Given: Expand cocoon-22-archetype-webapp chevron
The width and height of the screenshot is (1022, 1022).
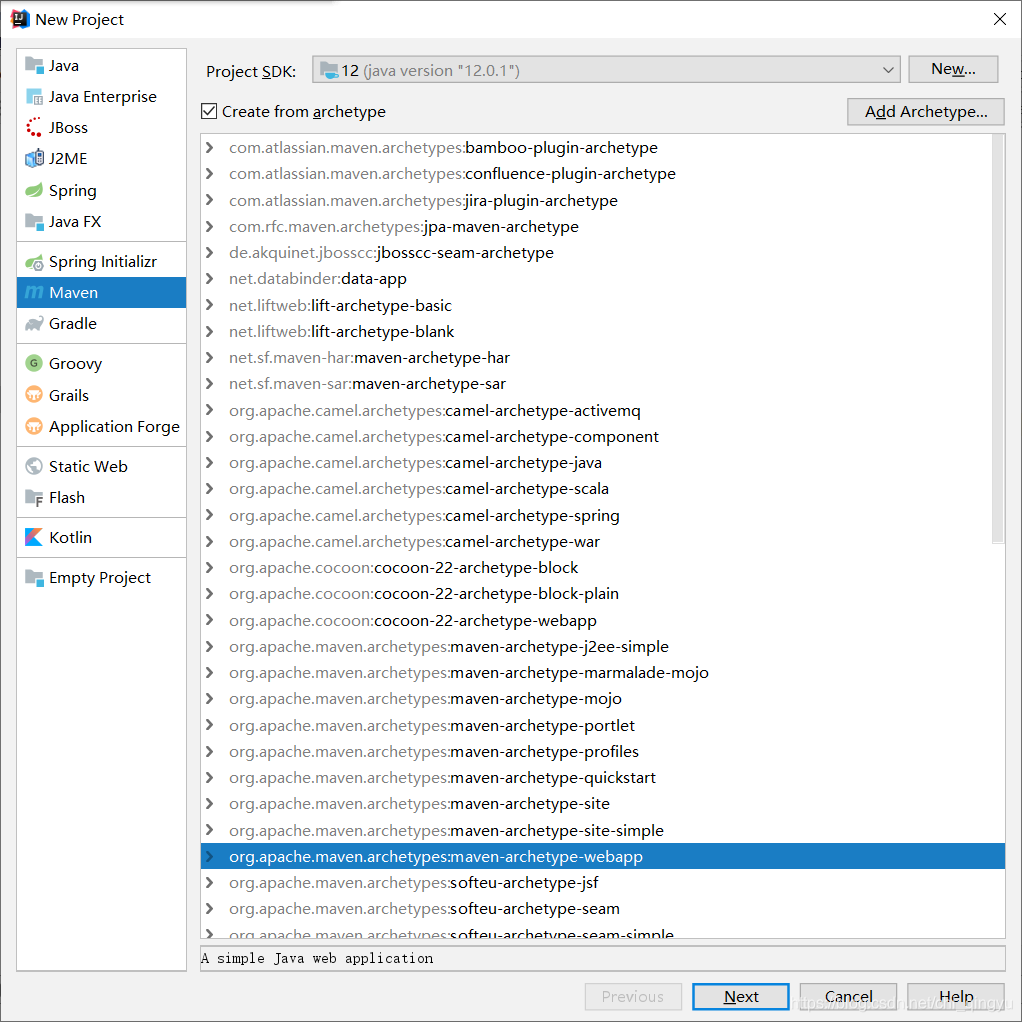Looking at the screenshot, I should 209,620.
